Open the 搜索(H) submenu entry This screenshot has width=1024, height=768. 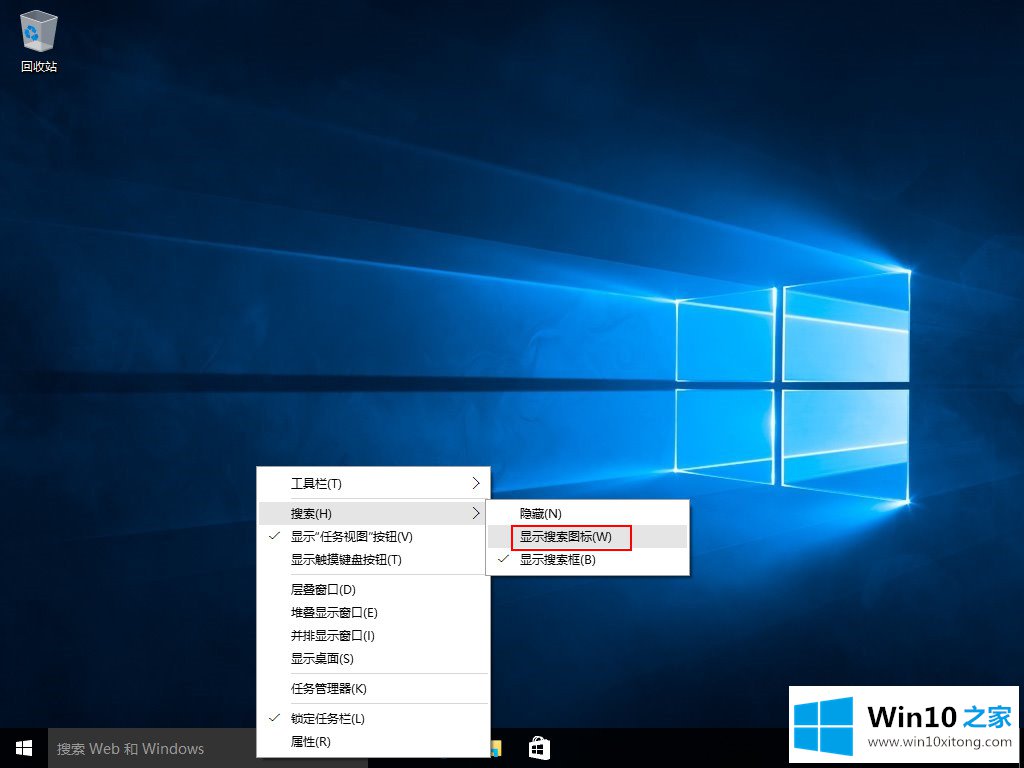[x=374, y=513]
